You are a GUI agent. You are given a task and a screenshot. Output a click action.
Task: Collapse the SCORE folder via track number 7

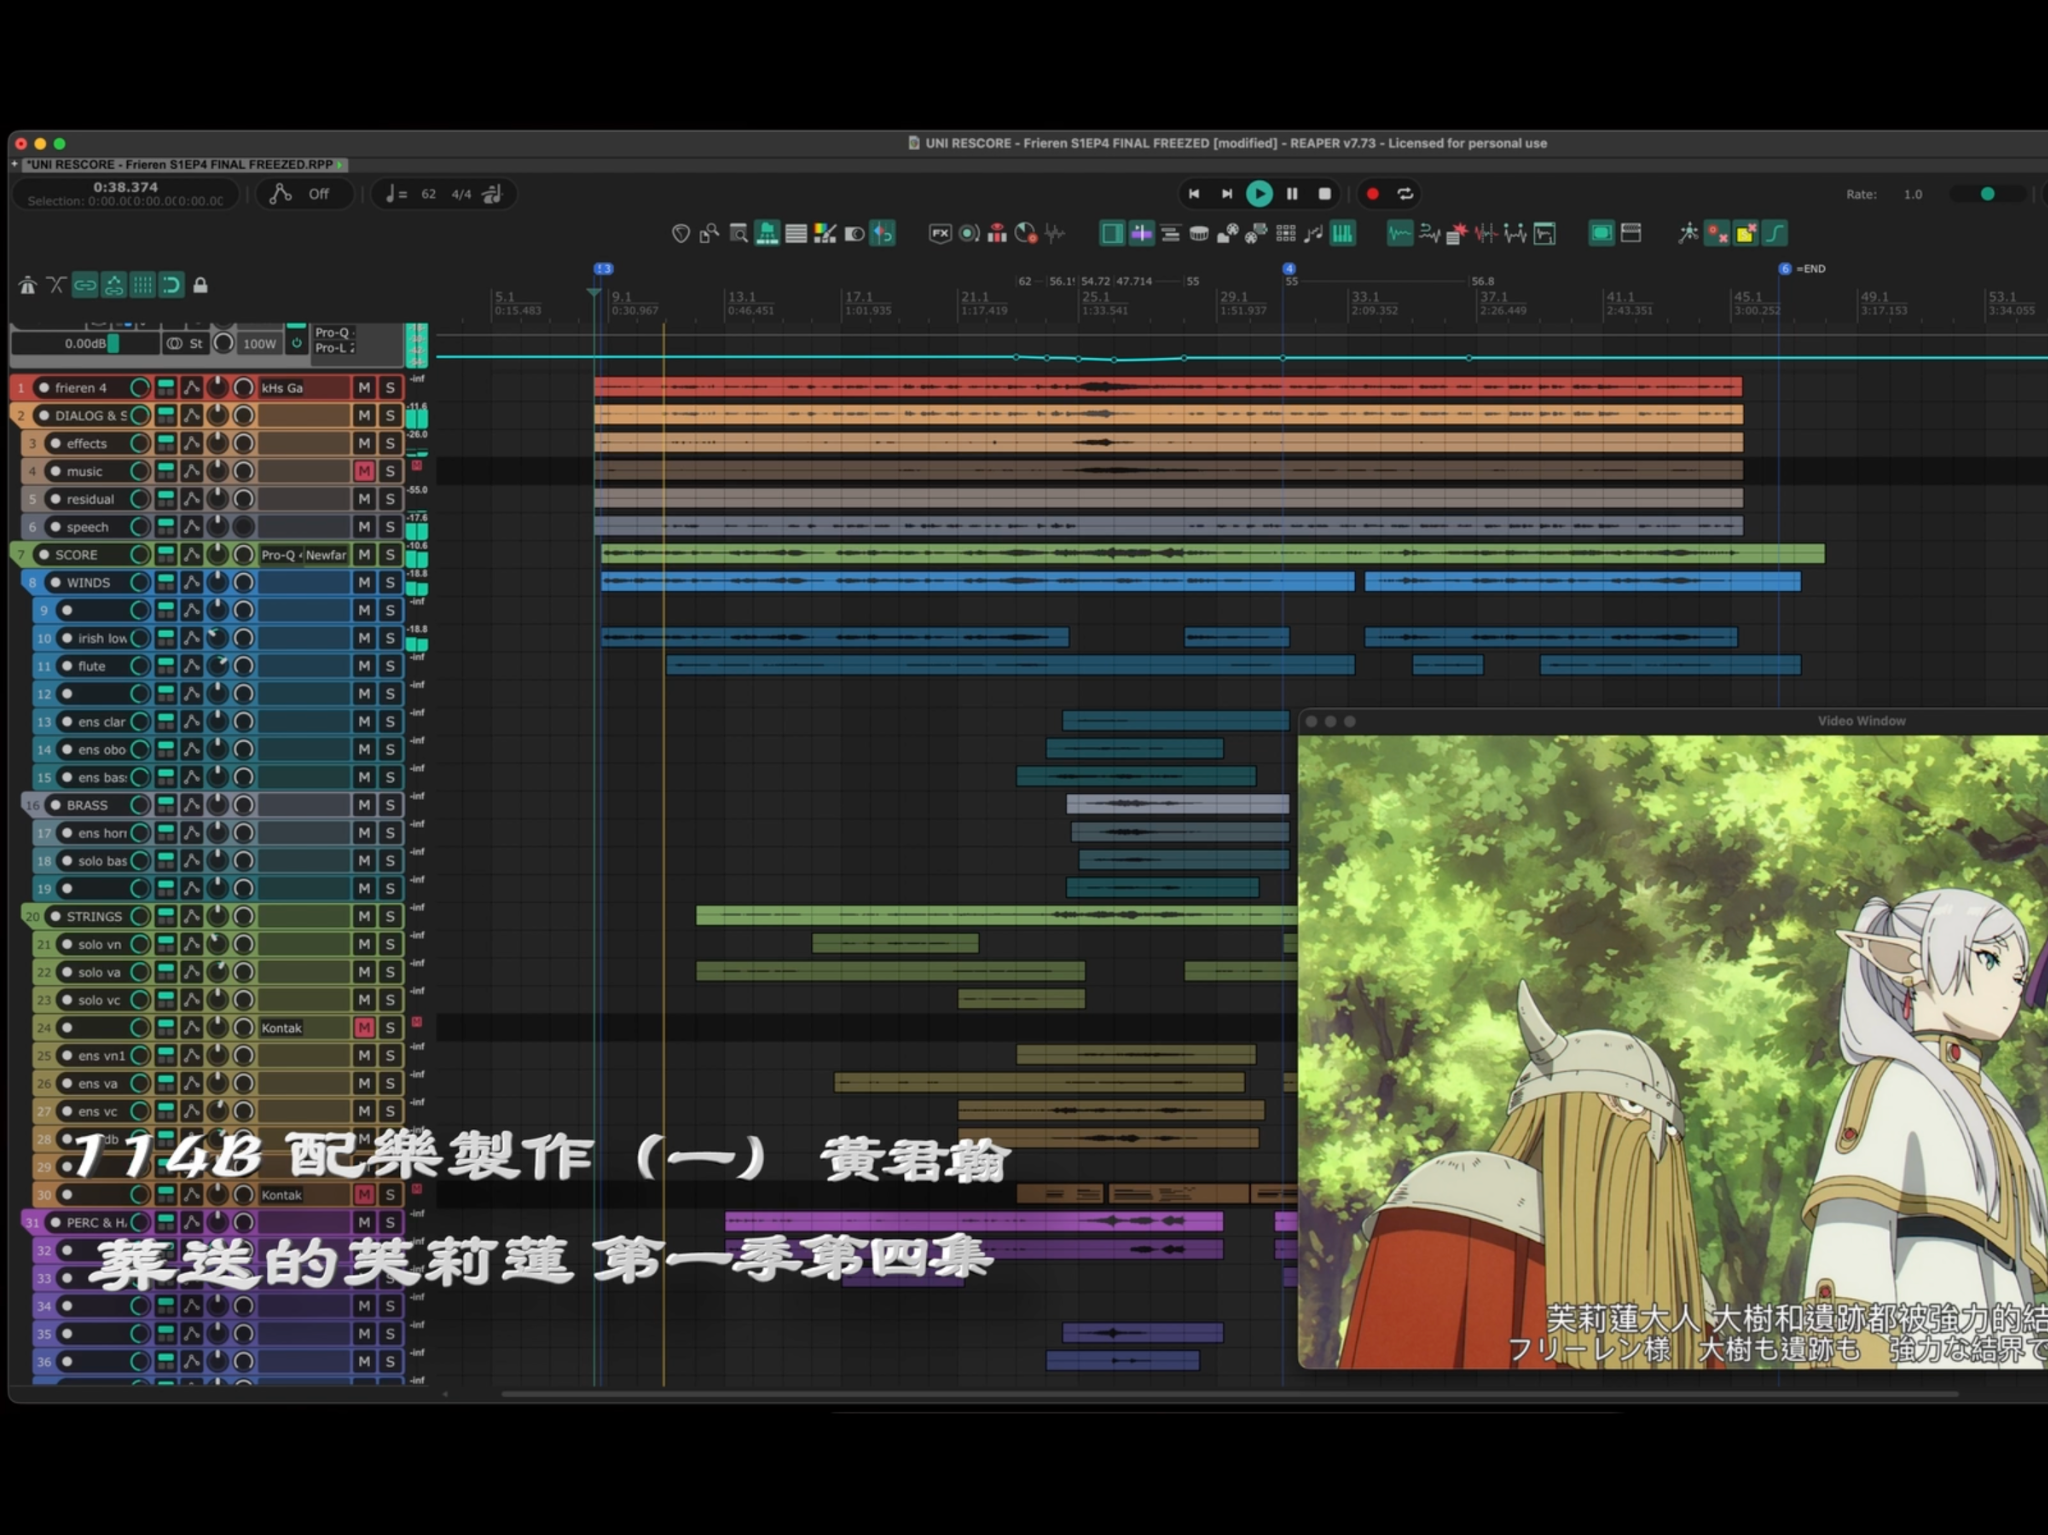(21, 555)
